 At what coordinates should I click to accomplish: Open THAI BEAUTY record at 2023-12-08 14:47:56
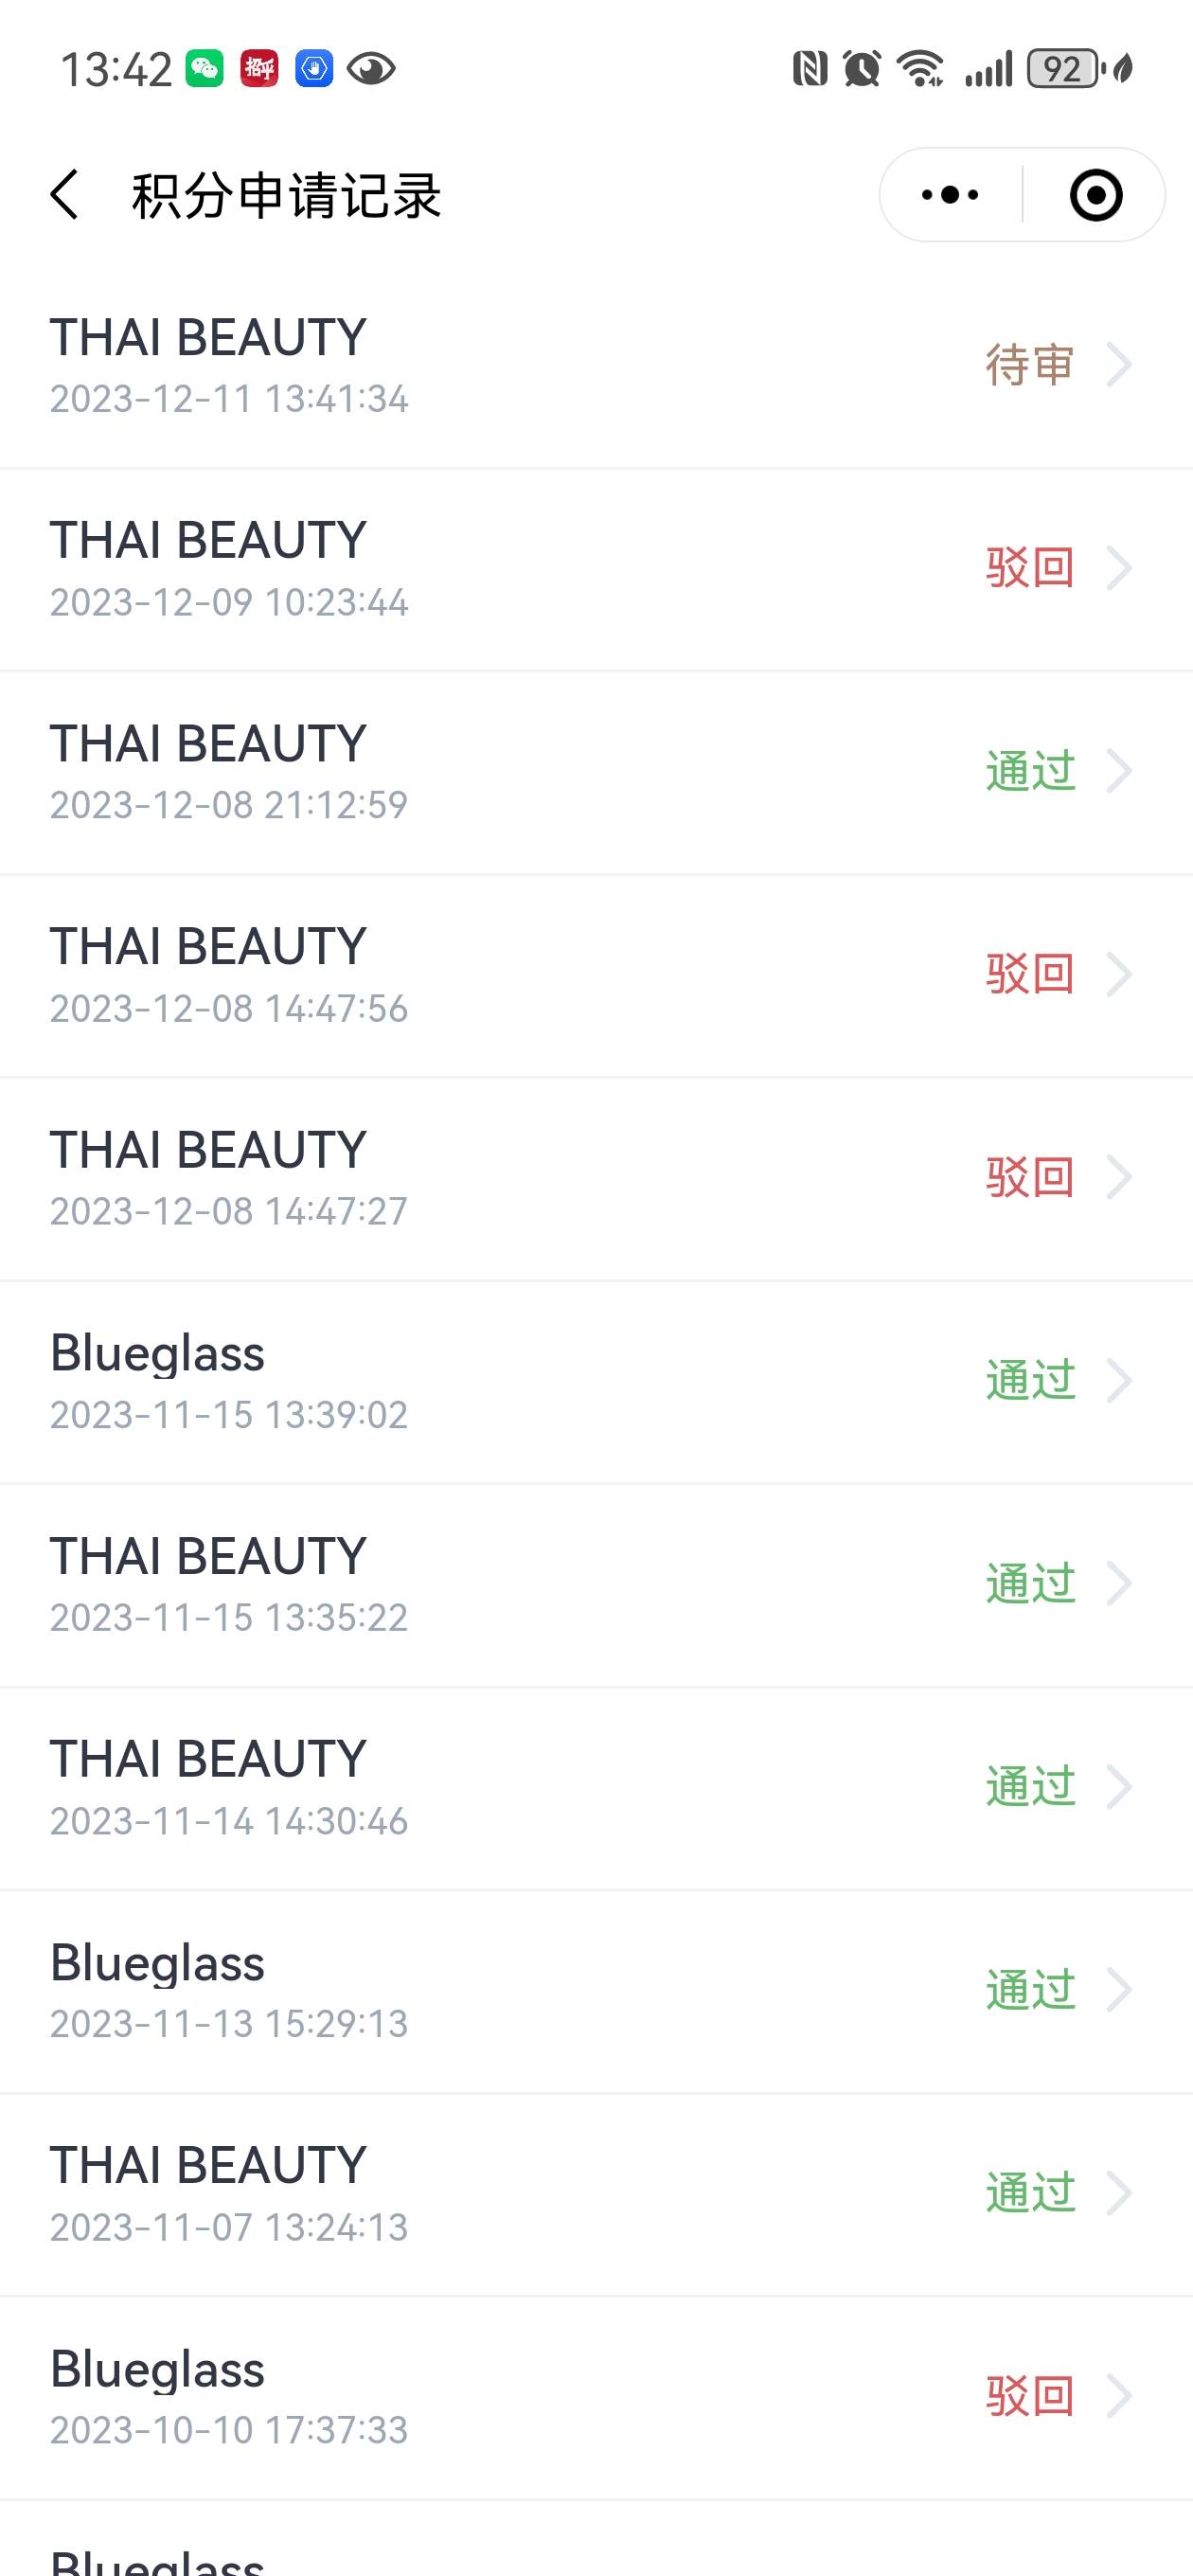point(596,975)
